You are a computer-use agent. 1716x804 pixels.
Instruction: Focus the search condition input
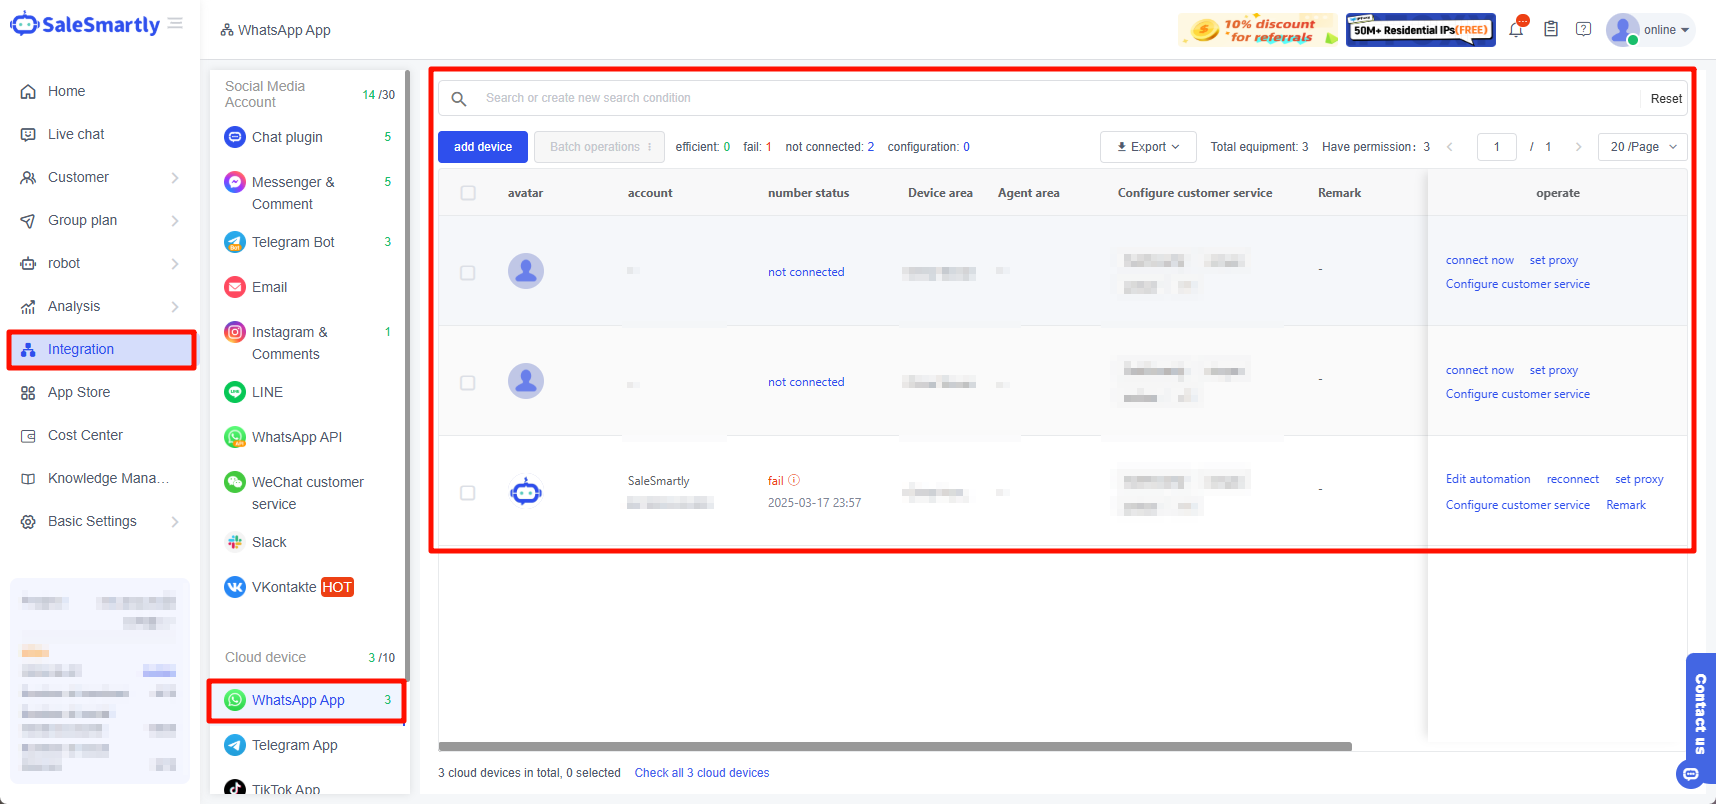[x=1058, y=98]
